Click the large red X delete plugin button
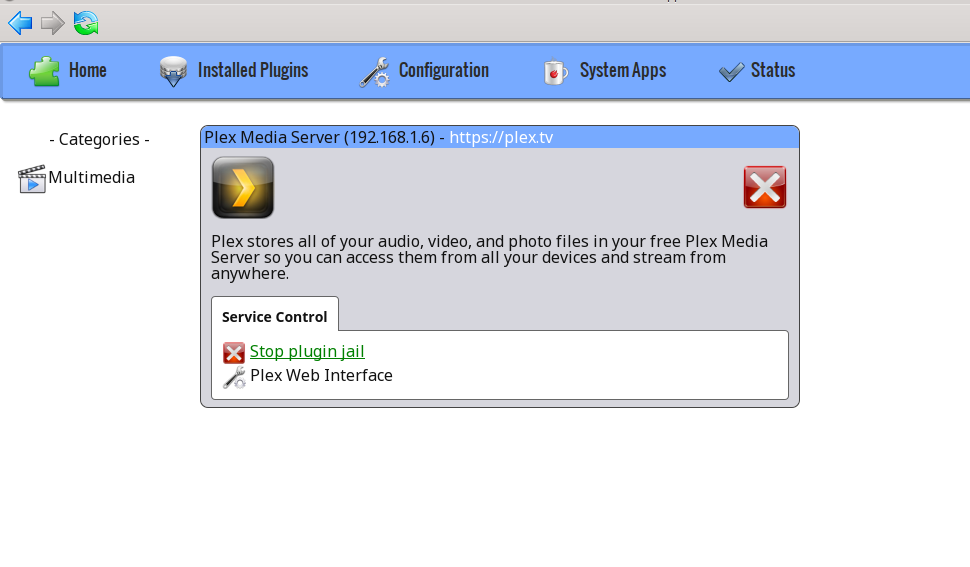Screen dimensions: 970x567 coord(765,187)
